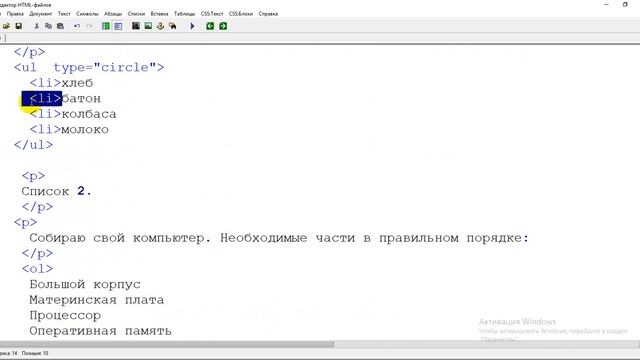
Task: Open the Списки menu
Action: click(136, 14)
